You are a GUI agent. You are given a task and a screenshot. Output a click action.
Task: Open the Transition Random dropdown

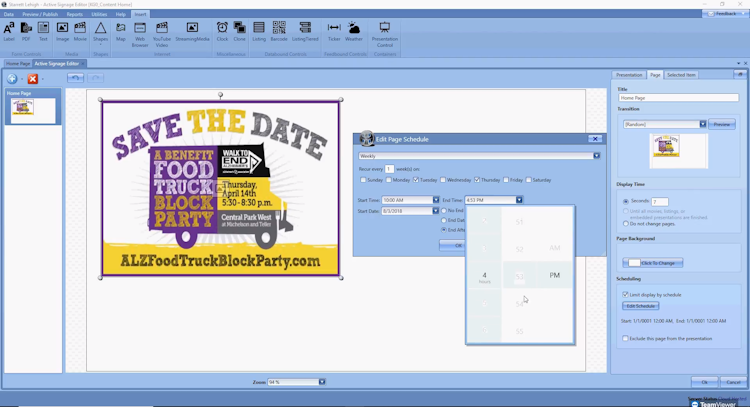(x=703, y=124)
